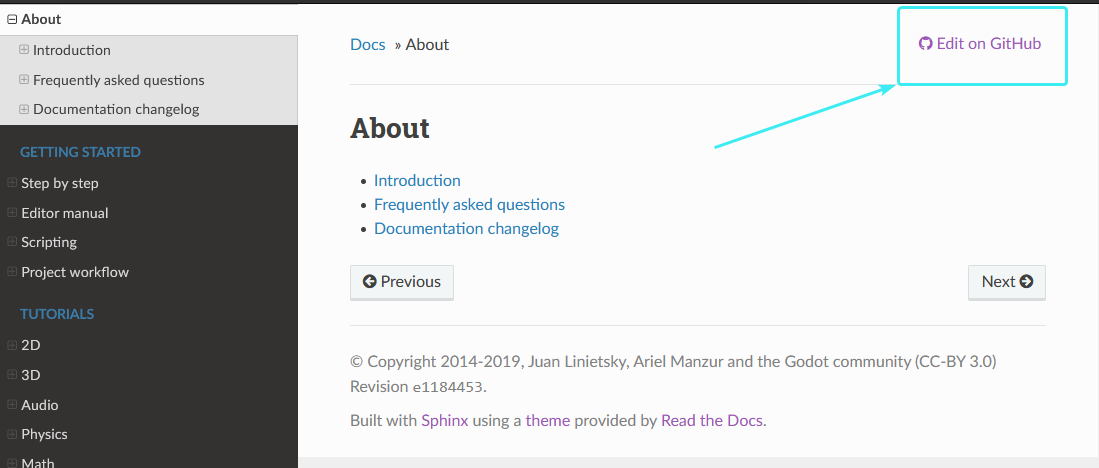Image resolution: width=1099 pixels, height=468 pixels.
Task: Click the copyright 2014-2019 footer text
Action: click(x=673, y=362)
